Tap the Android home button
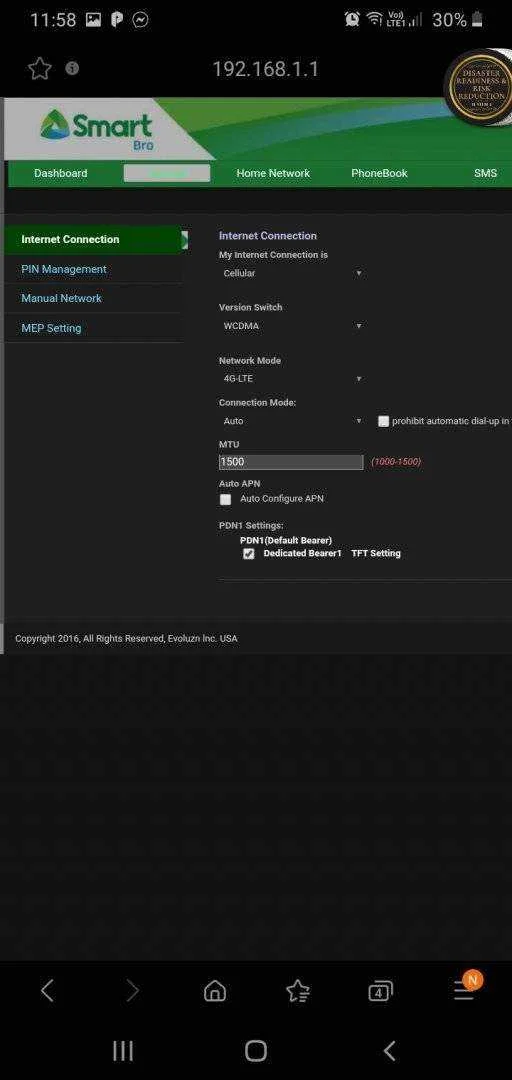Image resolution: width=512 pixels, height=1080 pixels. (x=256, y=1051)
